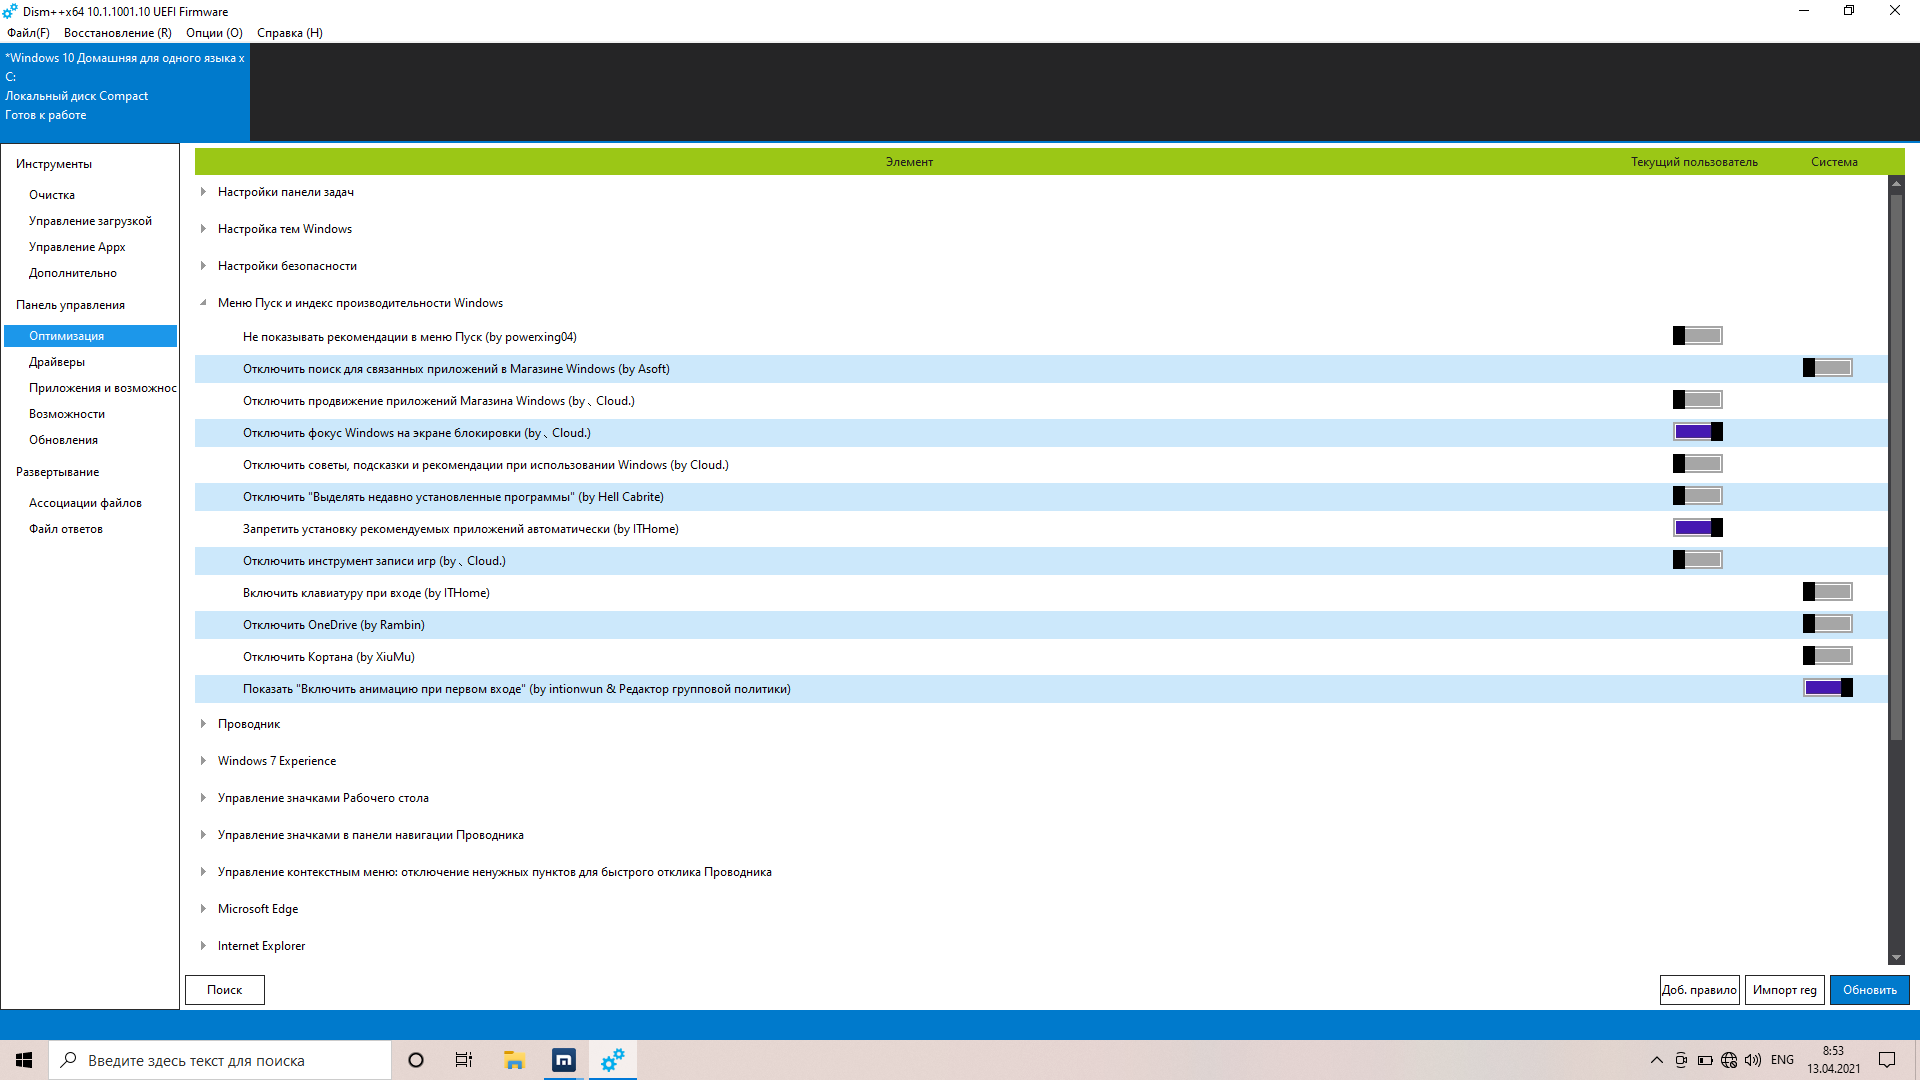Toggle 'Не показывать рекомендации в меню Пуск'
1920x1080 pixels.
coord(1698,336)
